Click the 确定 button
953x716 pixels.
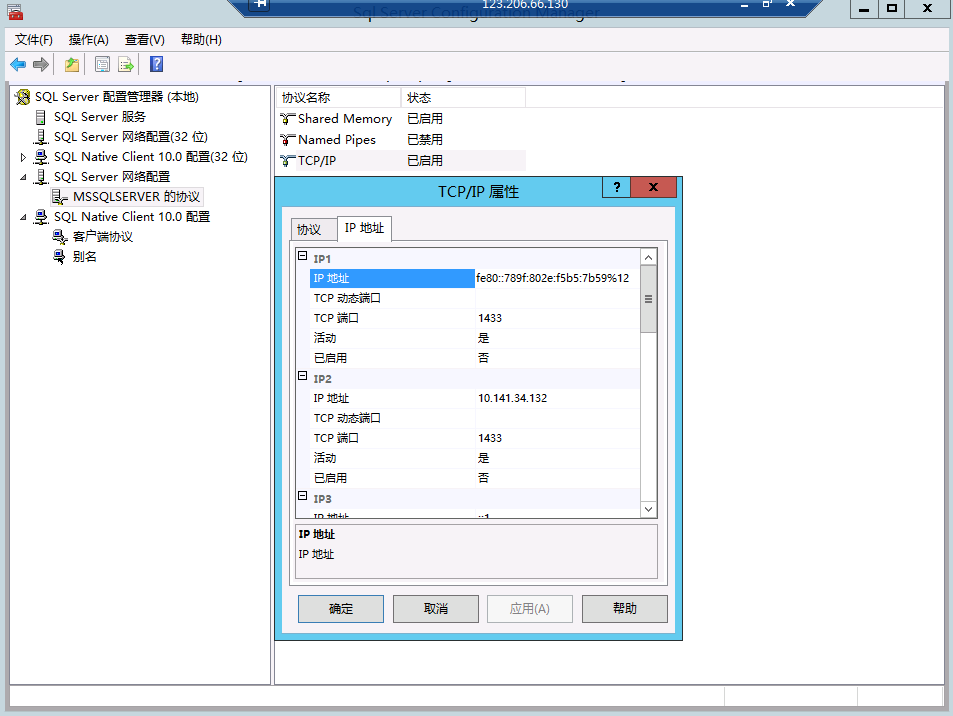(x=340, y=608)
